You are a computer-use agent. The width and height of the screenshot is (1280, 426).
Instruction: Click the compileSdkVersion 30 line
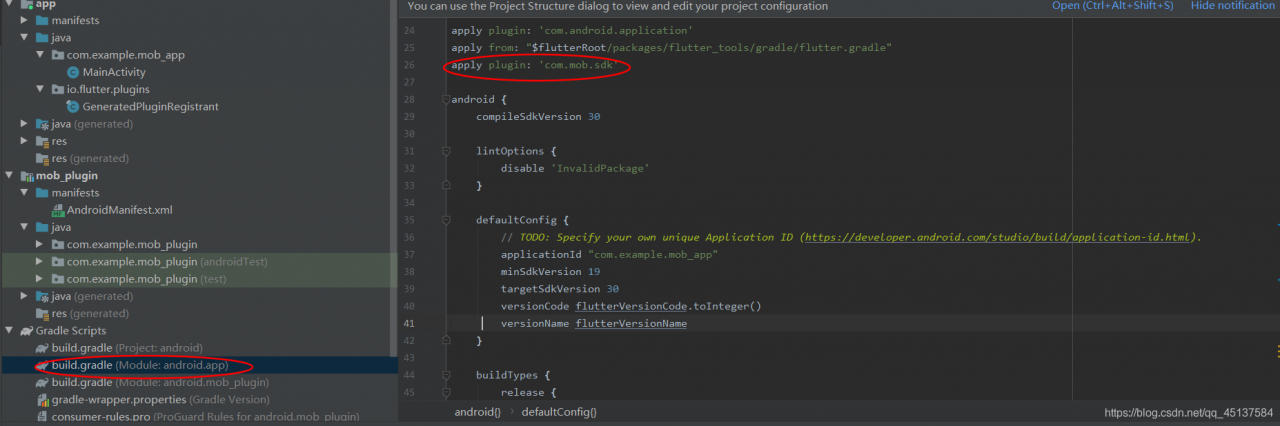[538, 116]
